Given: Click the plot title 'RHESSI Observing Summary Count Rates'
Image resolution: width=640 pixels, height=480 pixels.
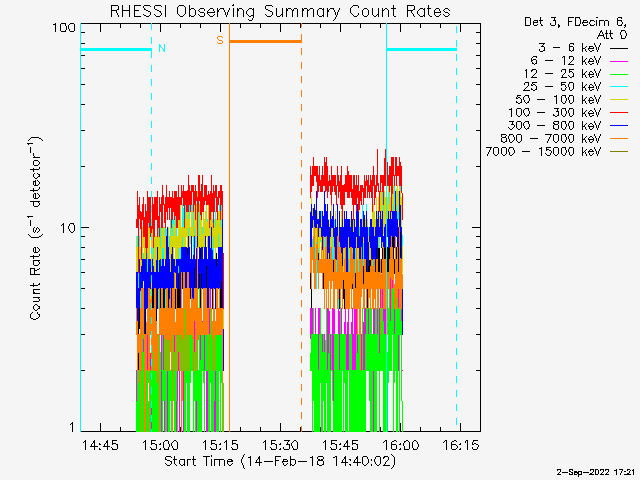Looking at the screenshot, I should coord(280,11).
